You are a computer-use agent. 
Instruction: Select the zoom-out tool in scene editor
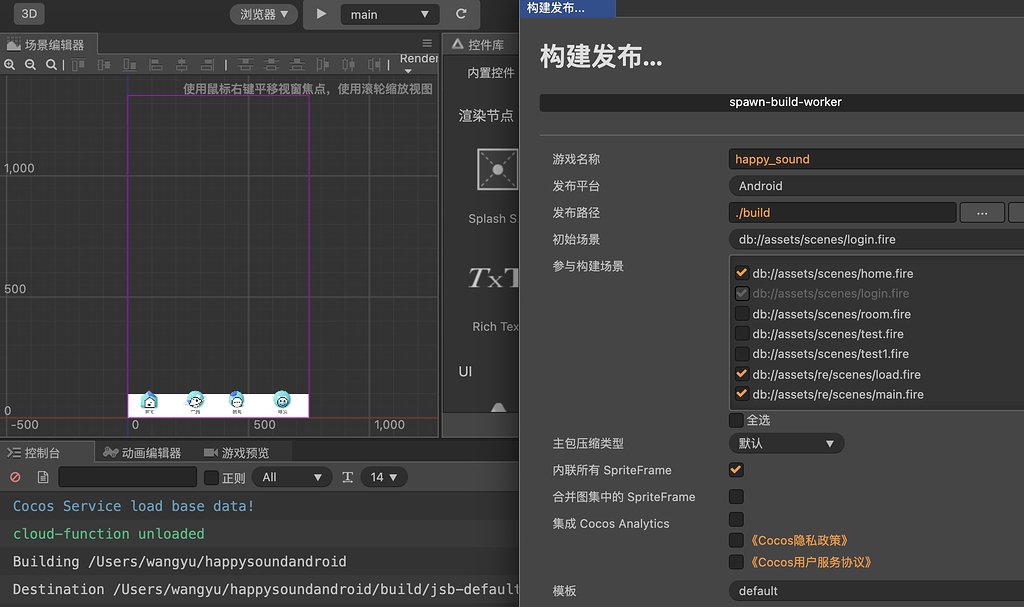point(28,63)
